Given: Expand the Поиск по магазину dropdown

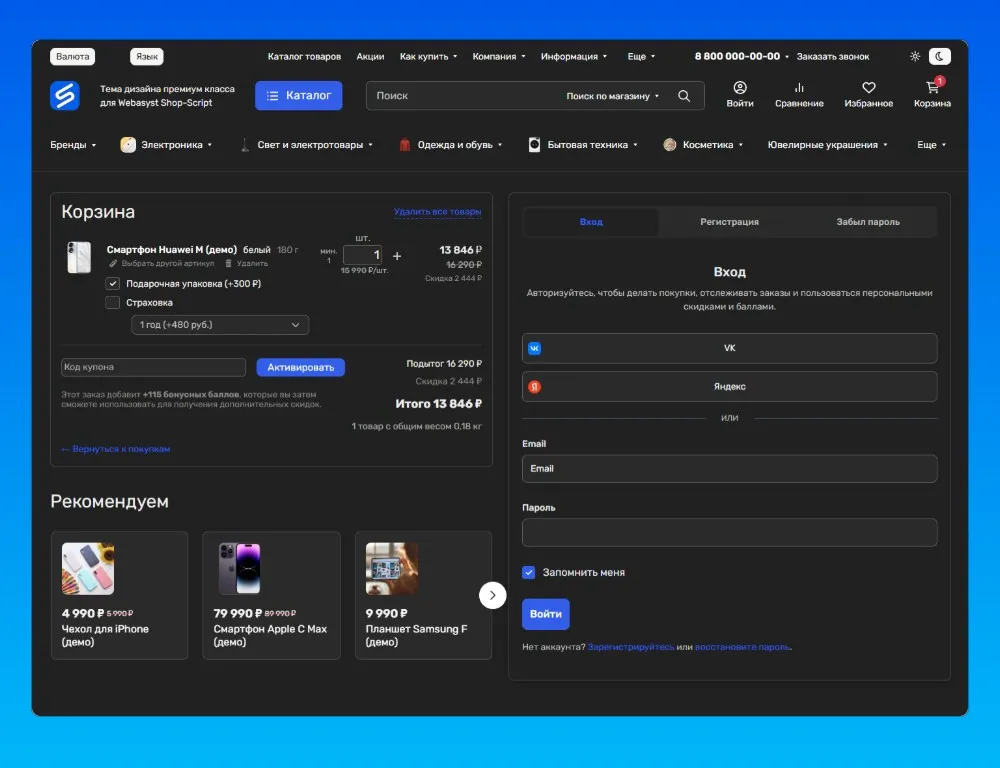Looking at the screenshot, I should coord(613,96).
